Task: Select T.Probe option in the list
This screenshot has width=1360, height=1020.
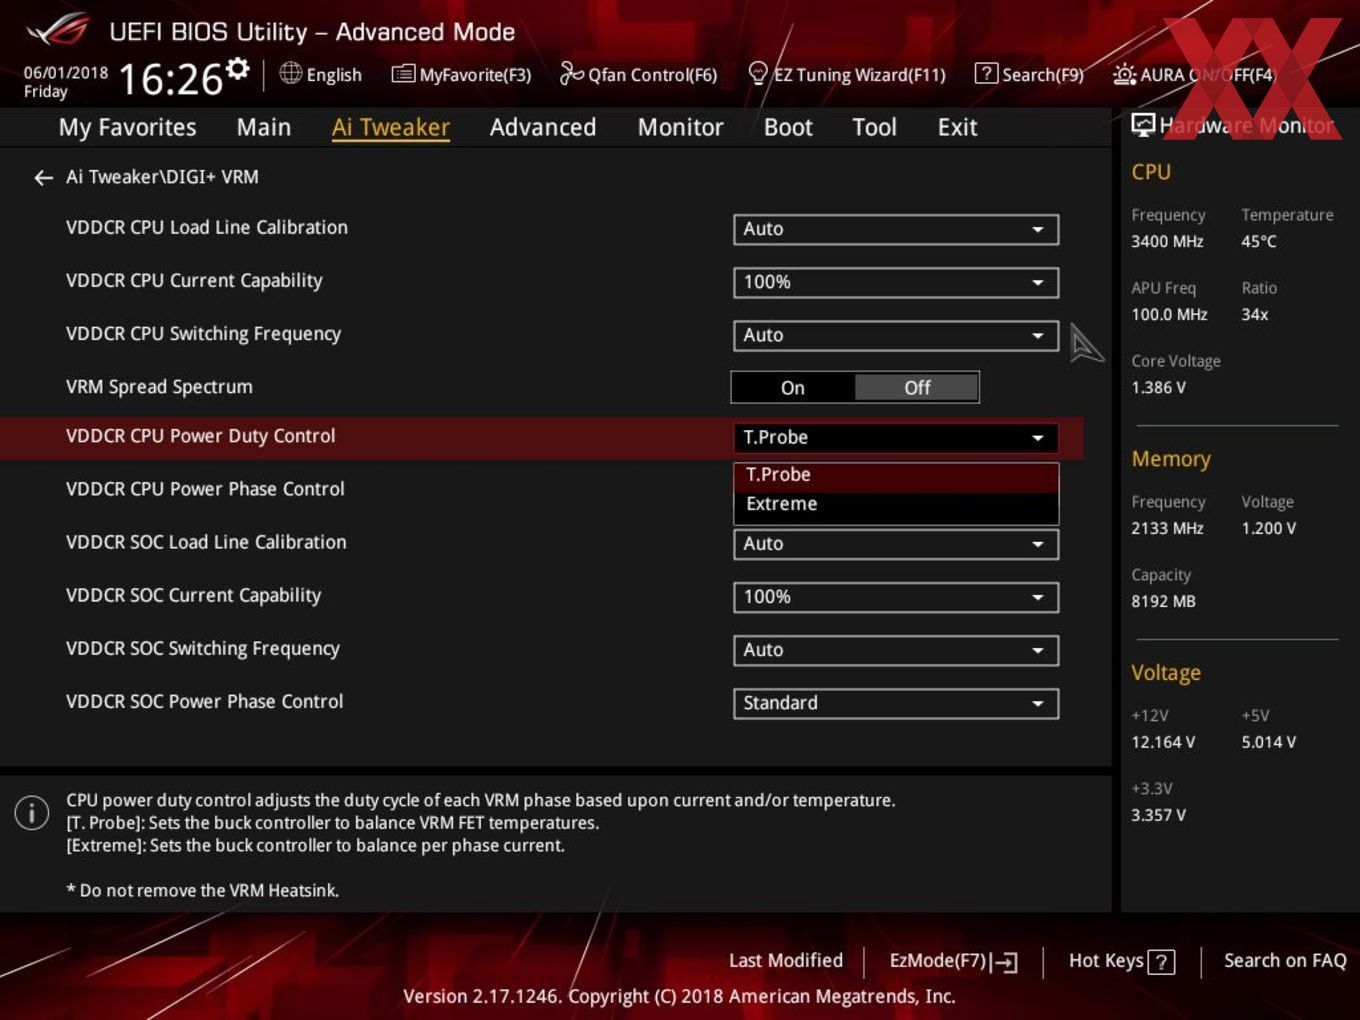Action: [896, 475]
